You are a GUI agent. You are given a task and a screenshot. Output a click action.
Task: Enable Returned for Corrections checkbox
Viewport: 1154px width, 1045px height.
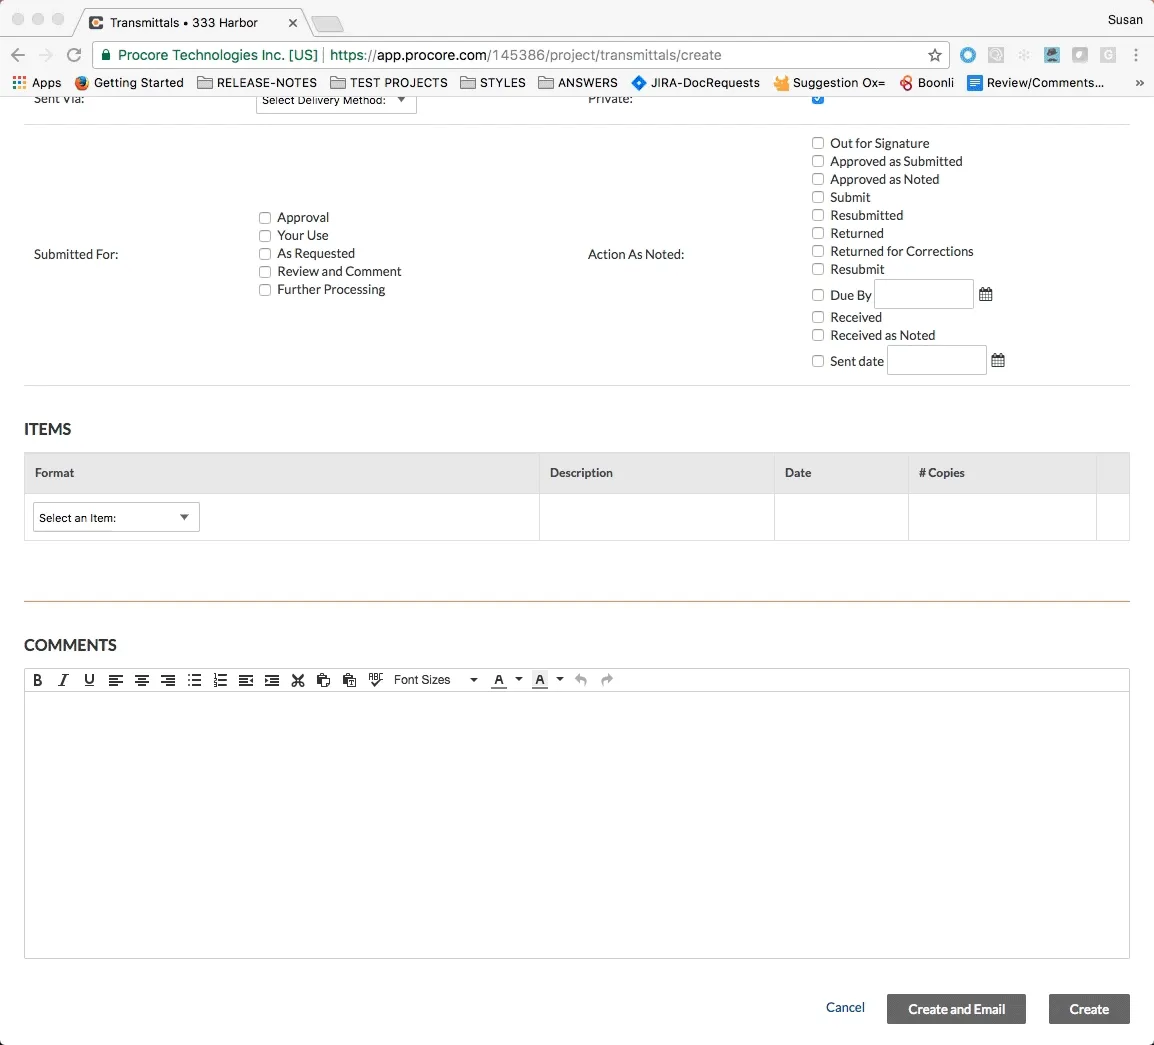click(818, 251)
